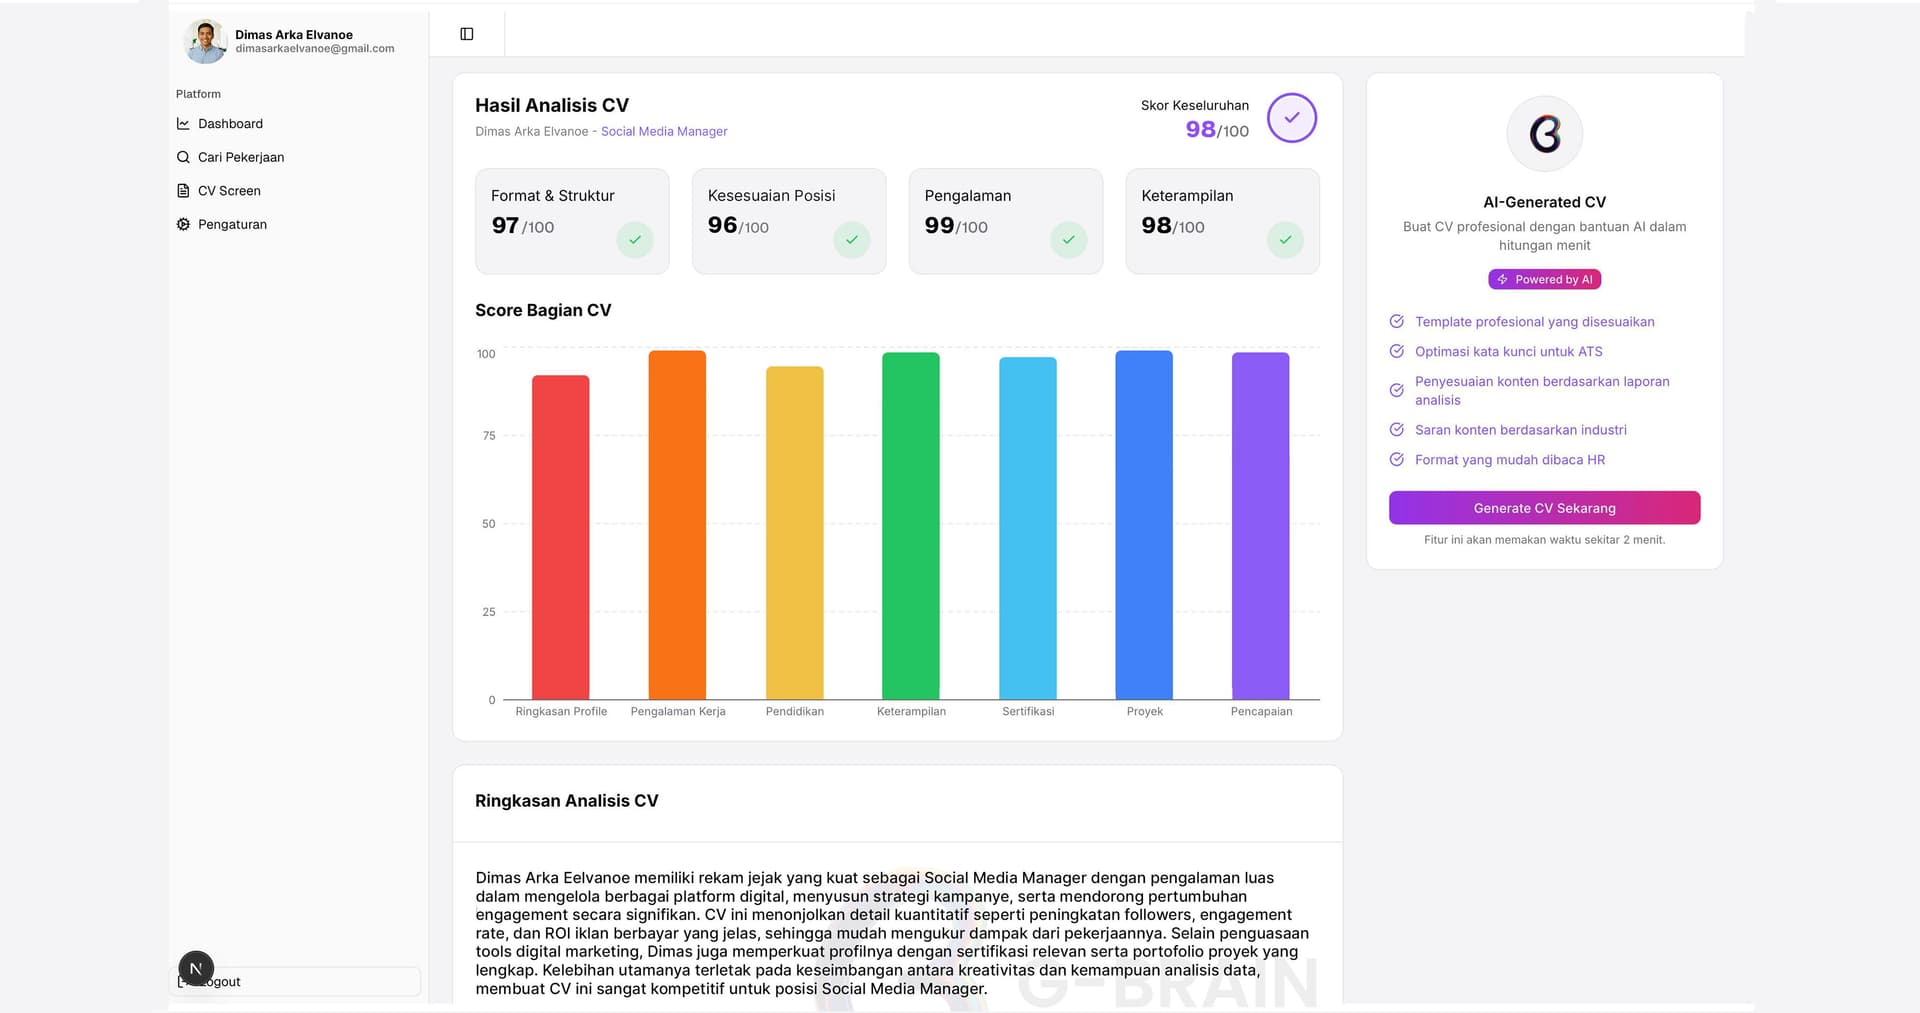Click the green check on Format & Struktur card

coord(635,240)
